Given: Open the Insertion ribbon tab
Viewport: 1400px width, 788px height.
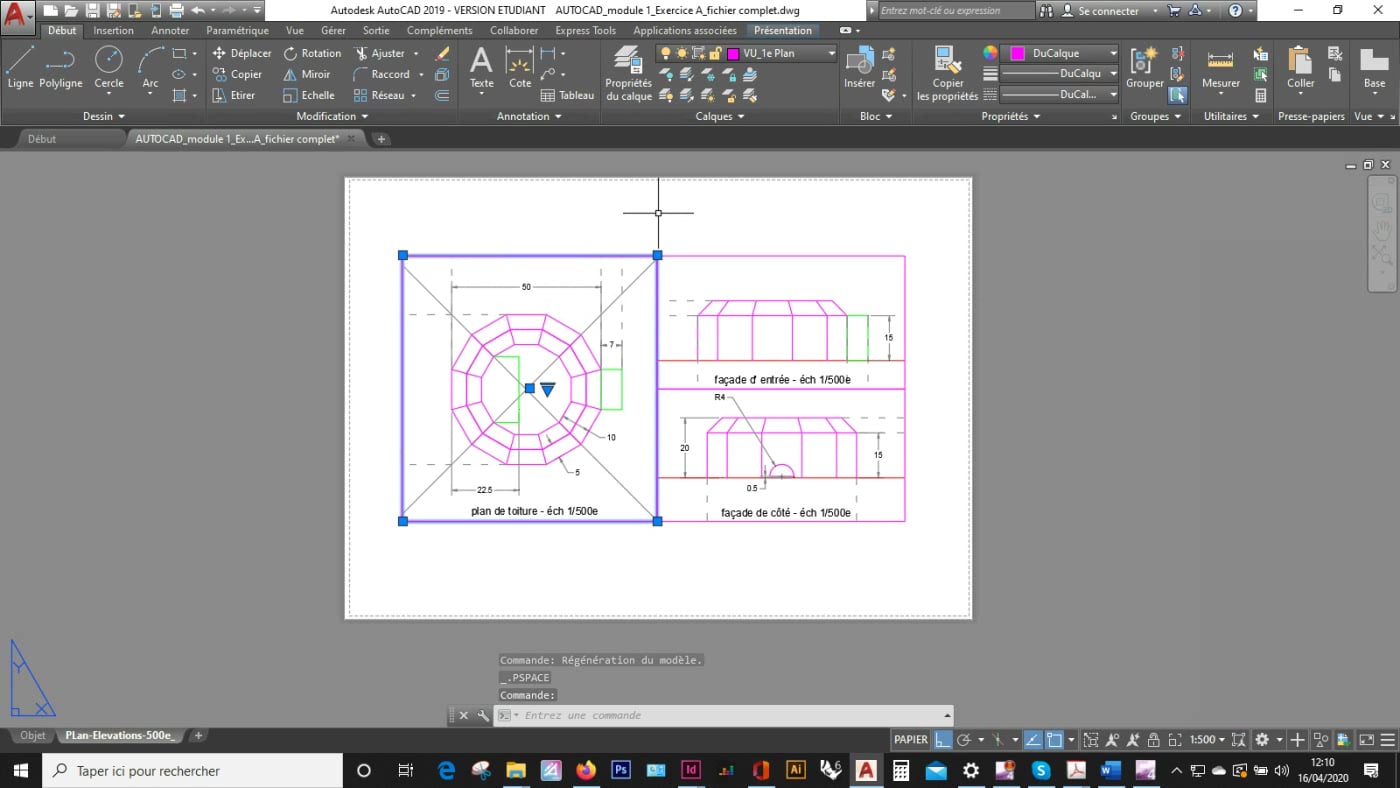Looking at the screenshot, I should [x=113, y=30].
